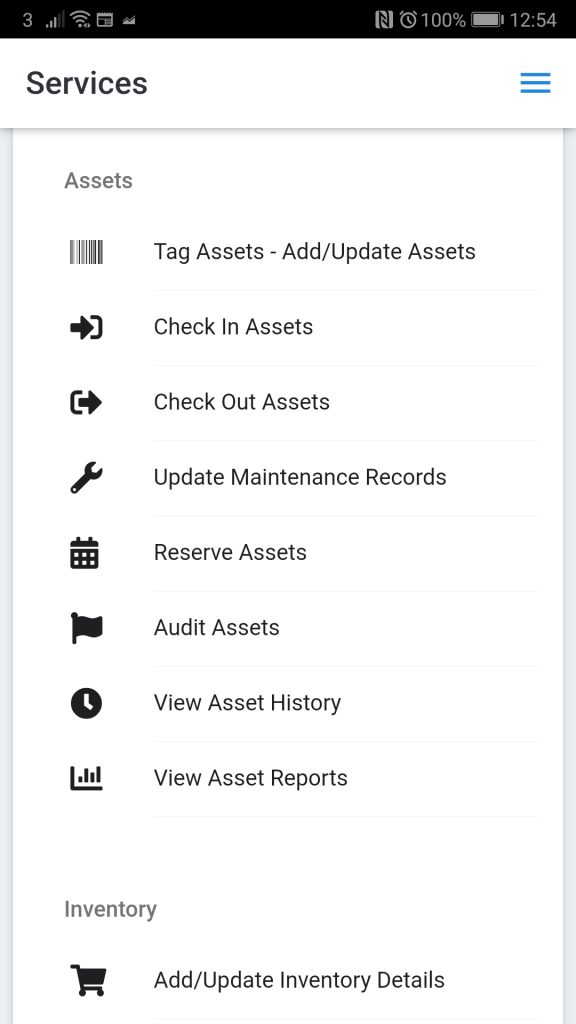Select Reserve Assets option
Screen dimensions: 576x1024
pos(230,552)
